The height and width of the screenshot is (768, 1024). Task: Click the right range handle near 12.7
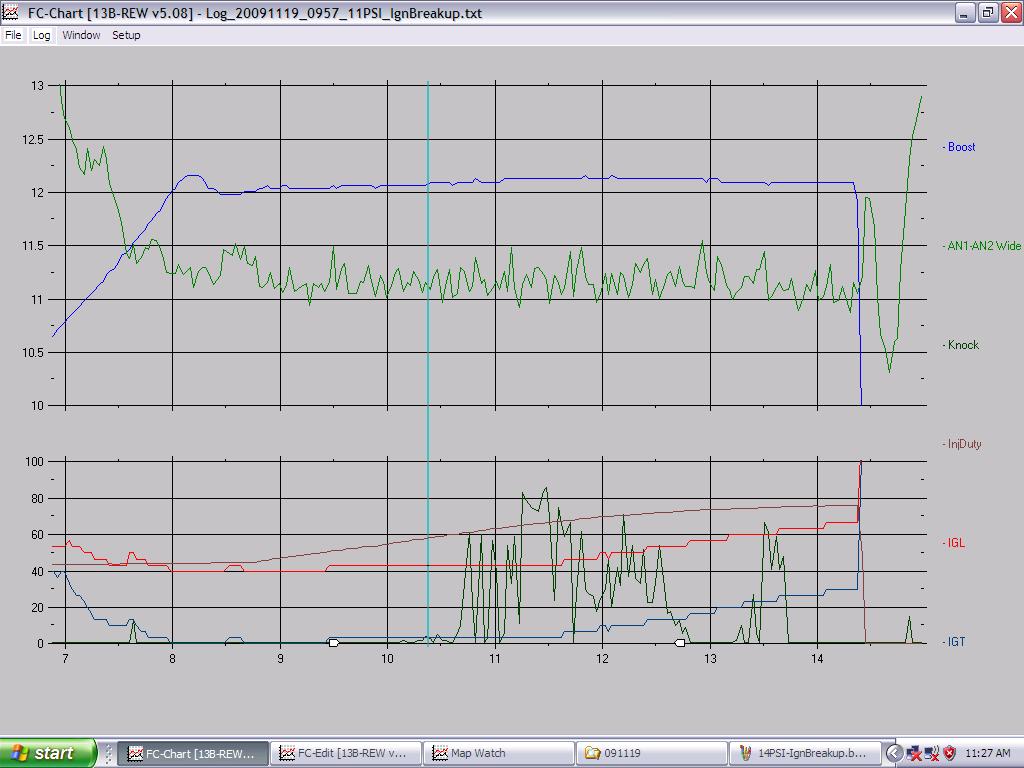click(x=680, y=643)
